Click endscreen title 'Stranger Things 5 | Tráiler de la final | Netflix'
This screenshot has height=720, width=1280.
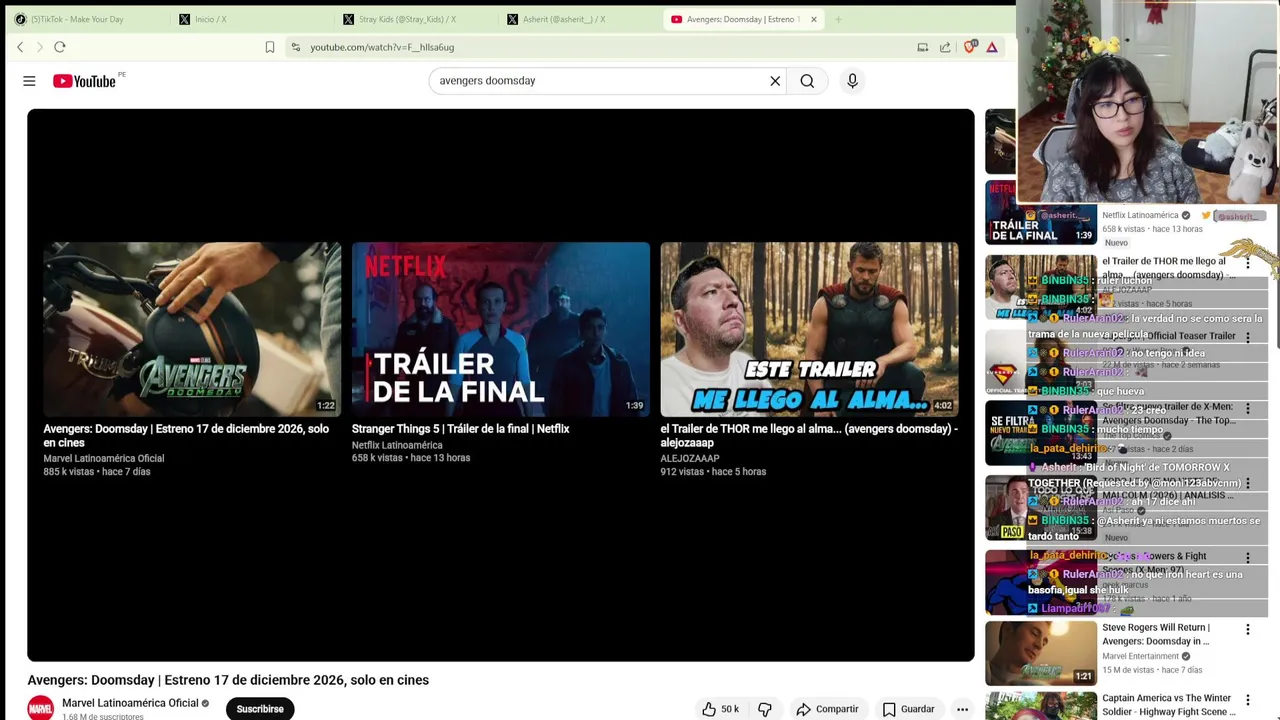pyautogui.click(x=460, y=429)
